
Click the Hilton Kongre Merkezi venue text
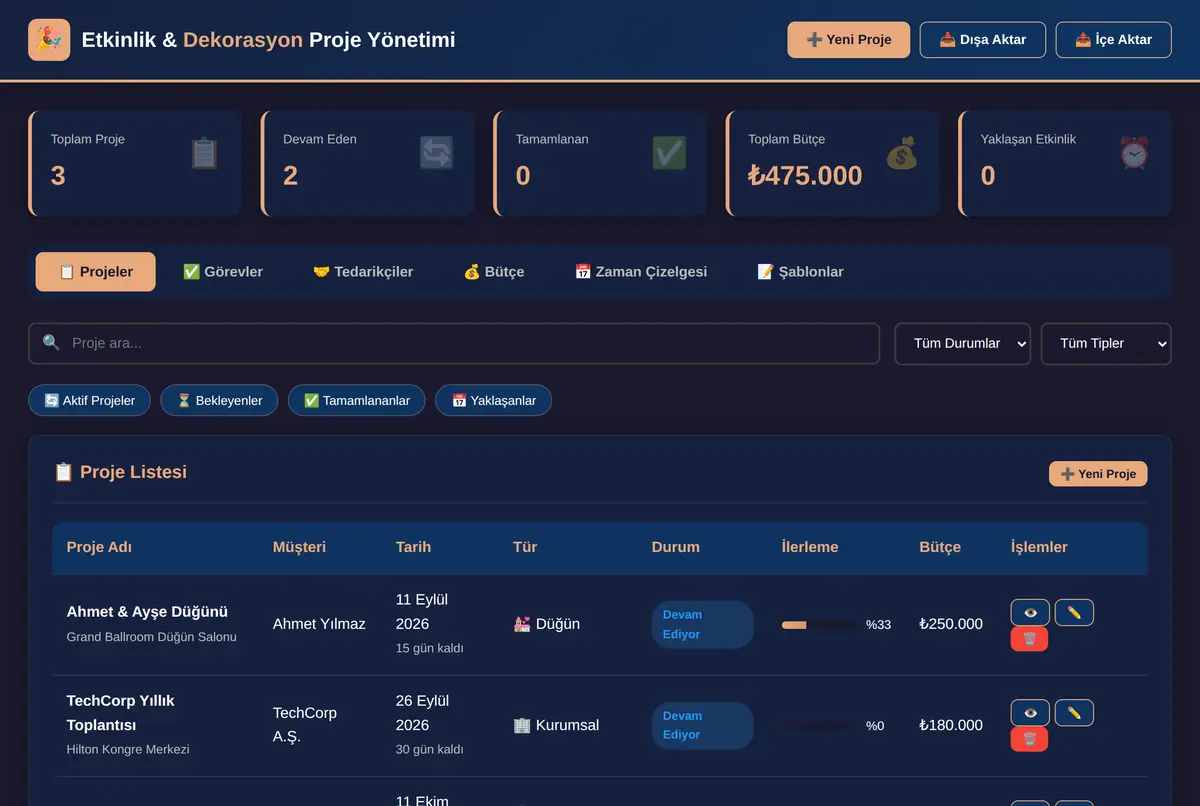click(x=128, y=749)
